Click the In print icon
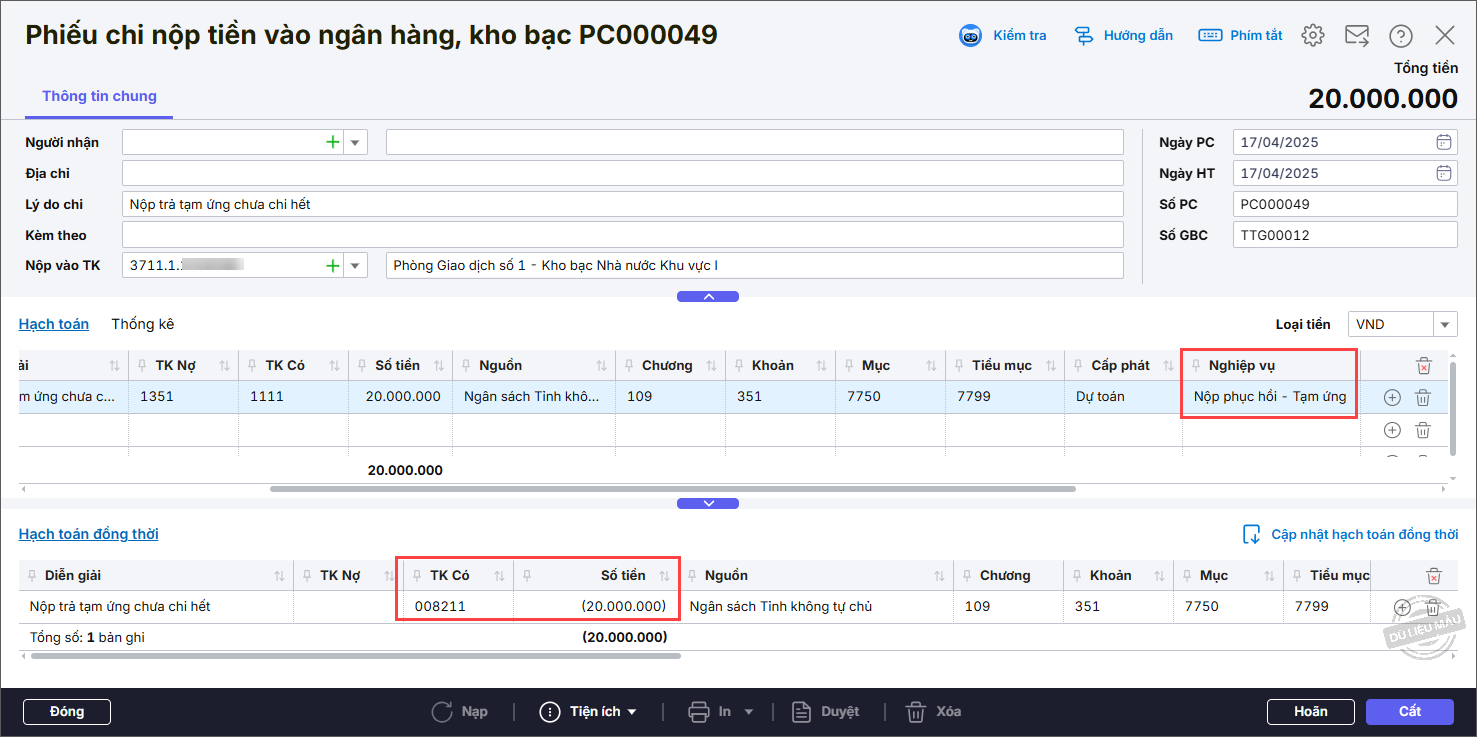The width and height of the screenshot is (1477, 737). (x=699, y=712)
